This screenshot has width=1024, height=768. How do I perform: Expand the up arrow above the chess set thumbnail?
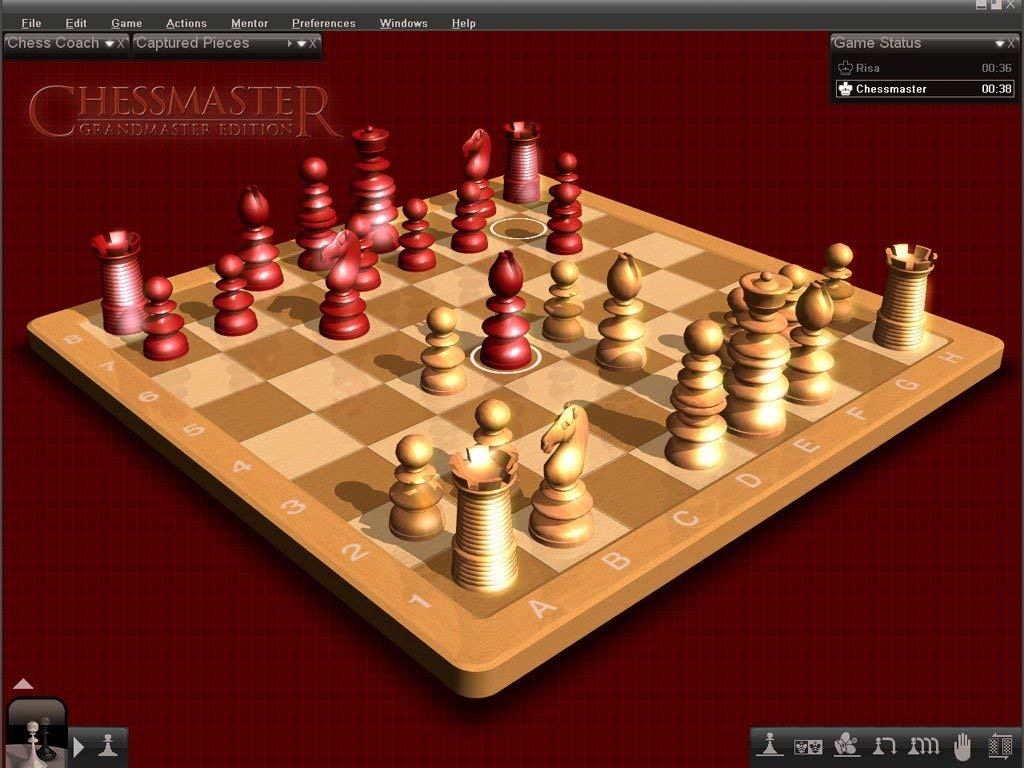click(x=23, y=685)
